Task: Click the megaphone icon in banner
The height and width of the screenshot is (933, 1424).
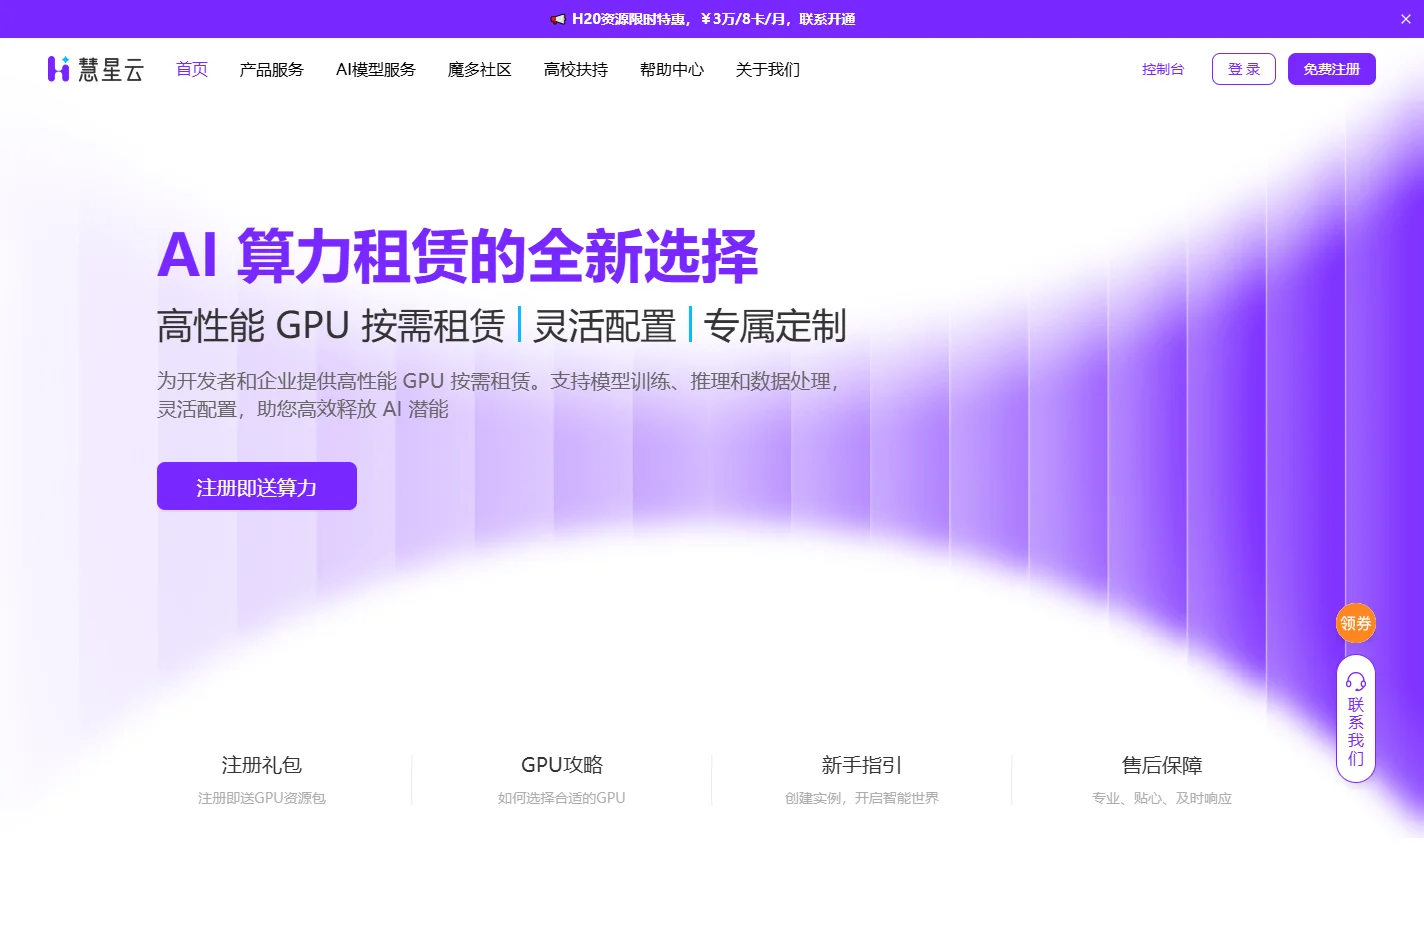Action: tap(558, 19)
